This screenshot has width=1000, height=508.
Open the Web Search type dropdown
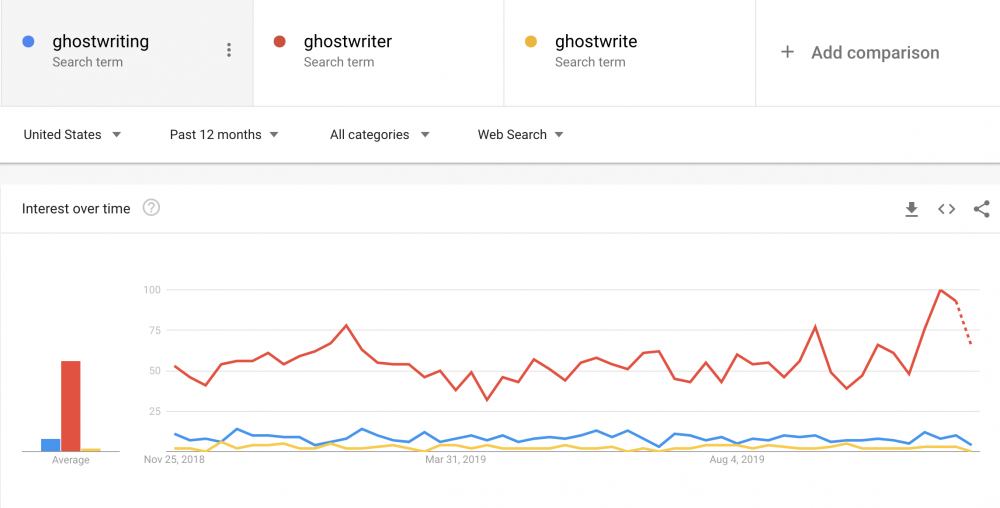point(520,135)
